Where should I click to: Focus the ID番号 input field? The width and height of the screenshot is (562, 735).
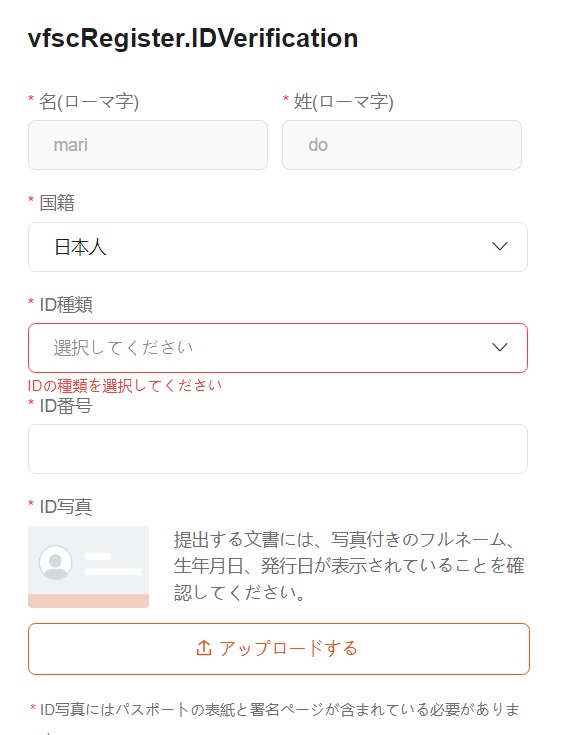tap(278, 449)
